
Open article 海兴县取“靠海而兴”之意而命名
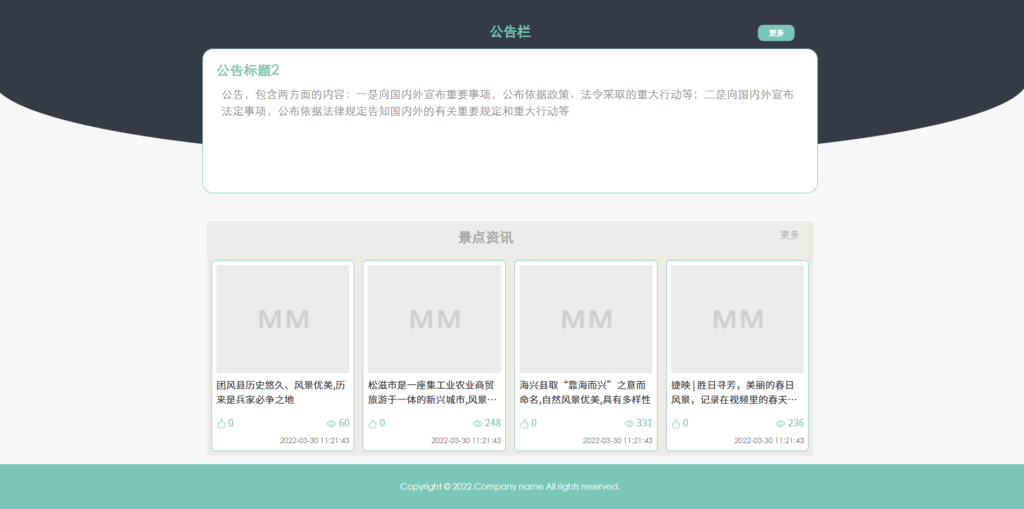[x=584, y=392]
